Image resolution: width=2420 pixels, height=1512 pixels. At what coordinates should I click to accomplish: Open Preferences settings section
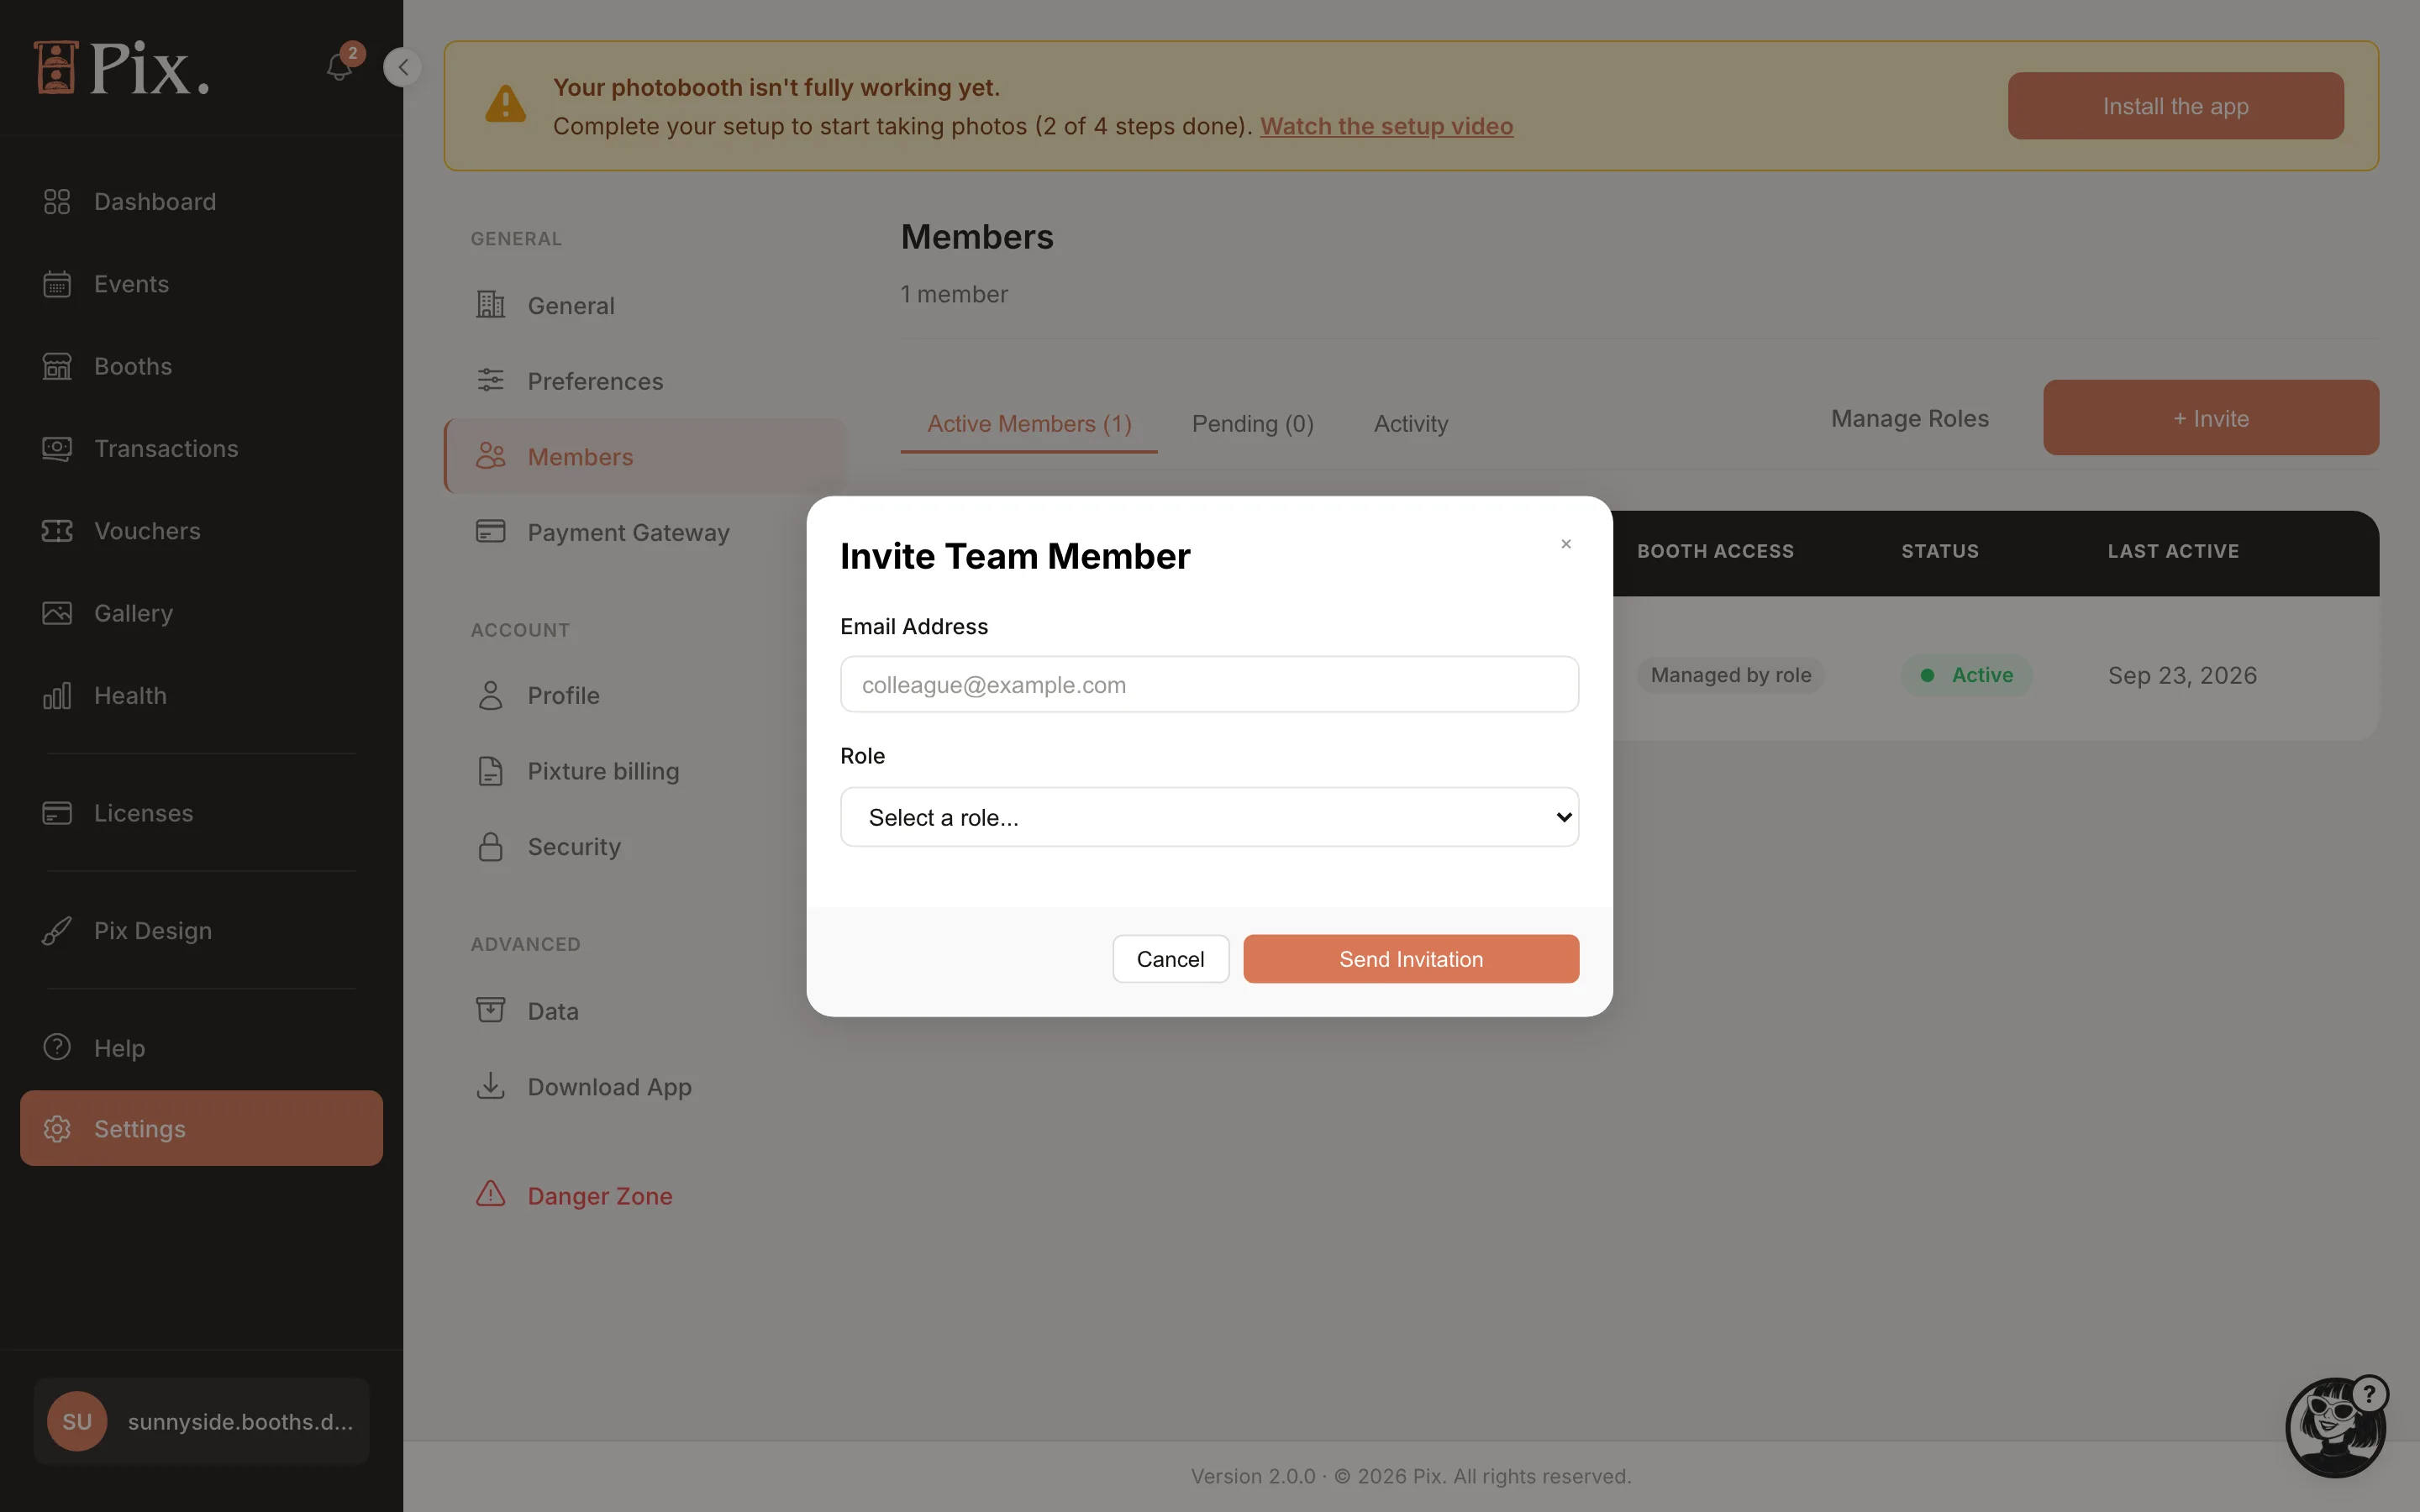(x=645, y=381)
